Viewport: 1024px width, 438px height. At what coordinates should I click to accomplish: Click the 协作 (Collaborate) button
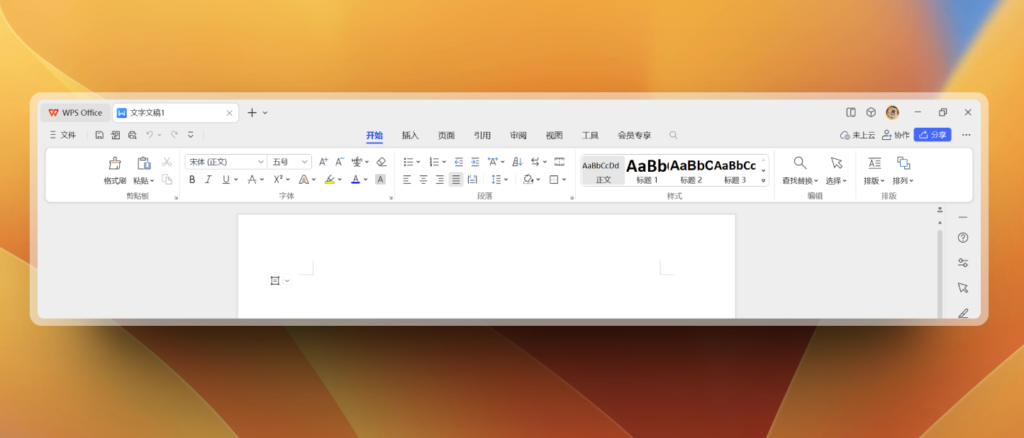click(x=895, y=135)
